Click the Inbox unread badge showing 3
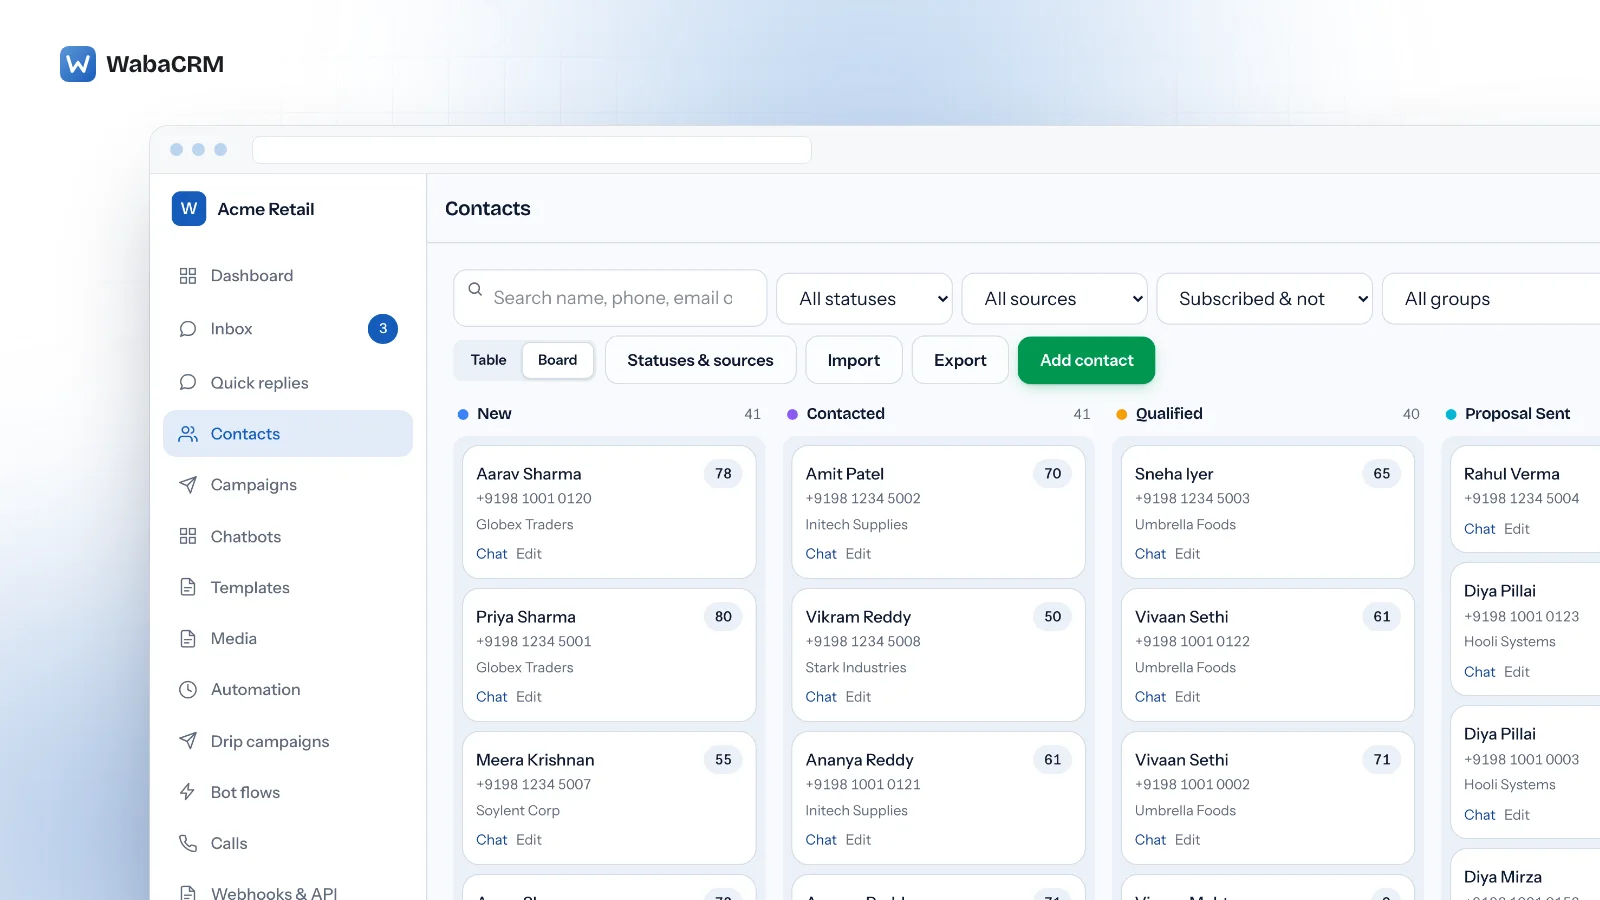Image resolution: width=1600 pixels, height=900 pixels. 383,329
